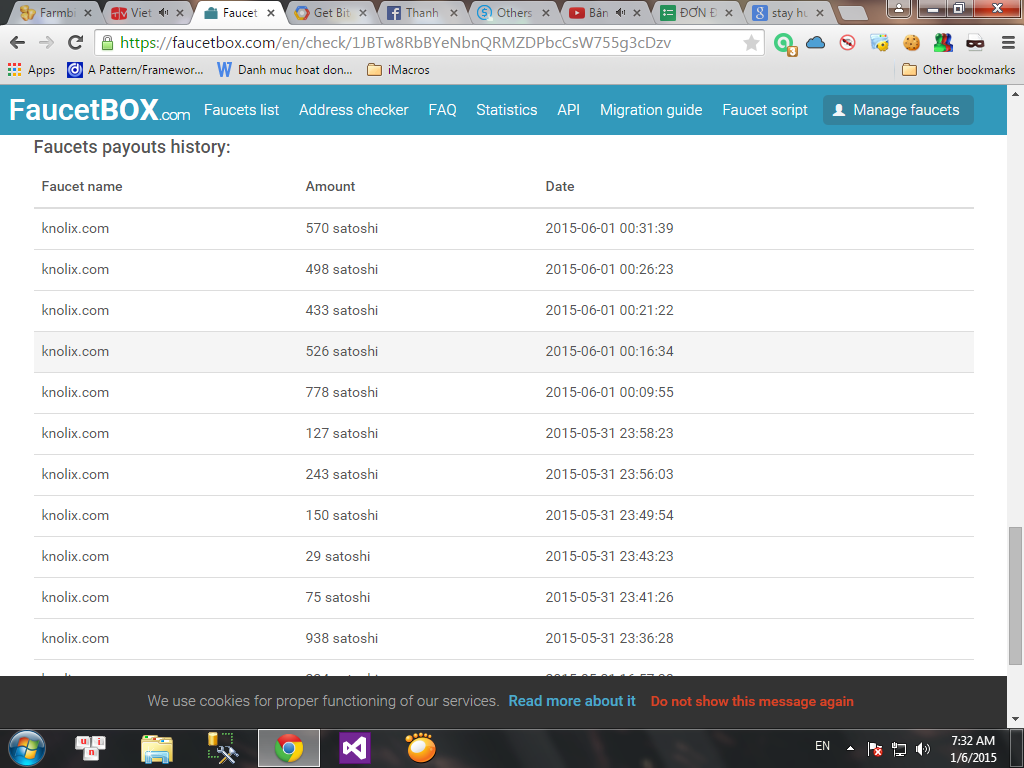
Task: Click the 29 satoshi amount cell
Action: pyautogui.click(x=338, y=556)
